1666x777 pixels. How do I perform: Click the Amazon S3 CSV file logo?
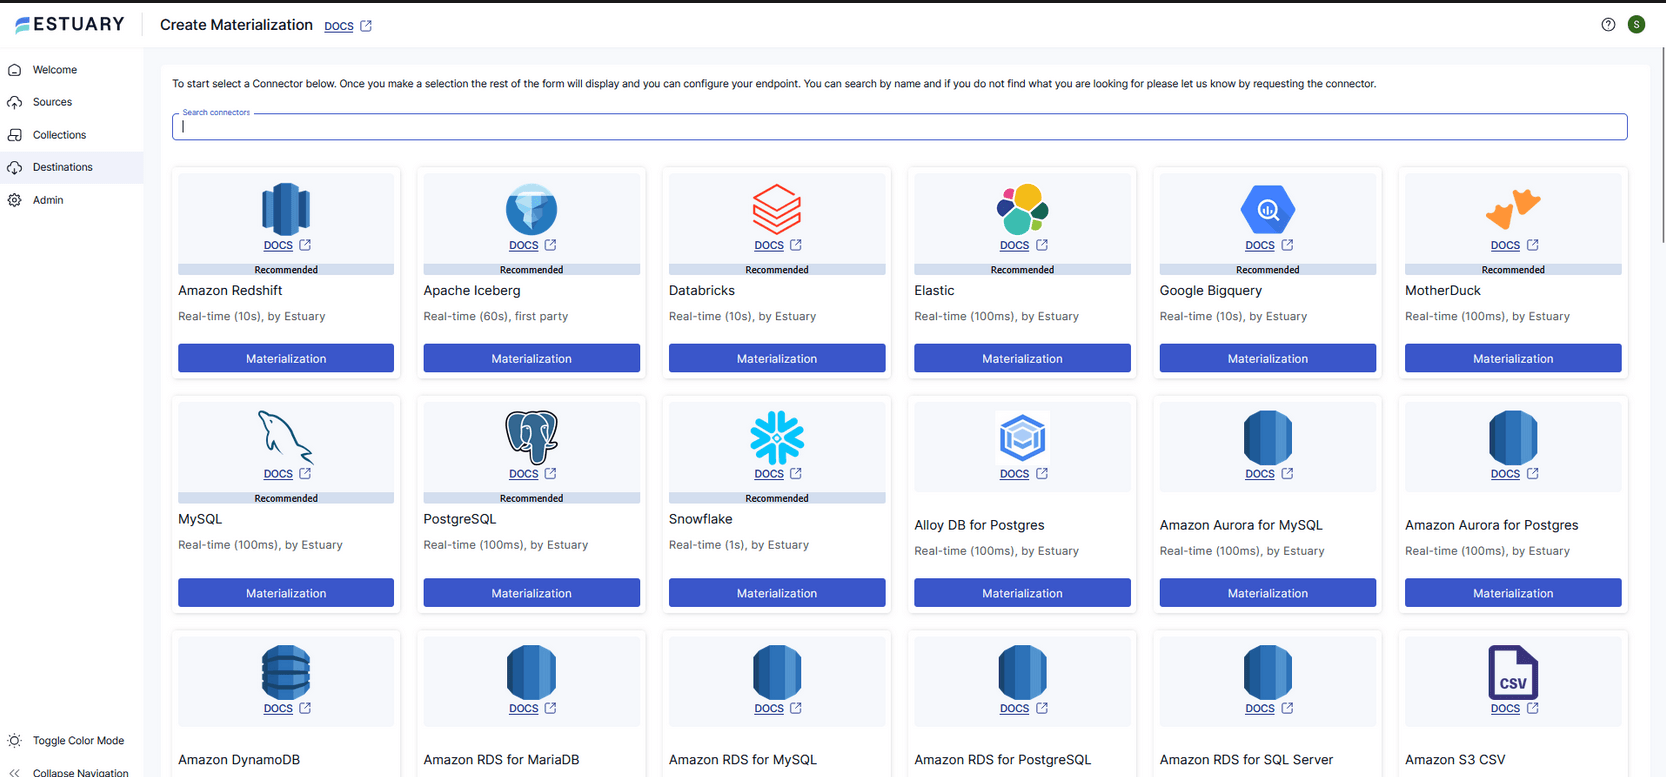pos(1513,672)
